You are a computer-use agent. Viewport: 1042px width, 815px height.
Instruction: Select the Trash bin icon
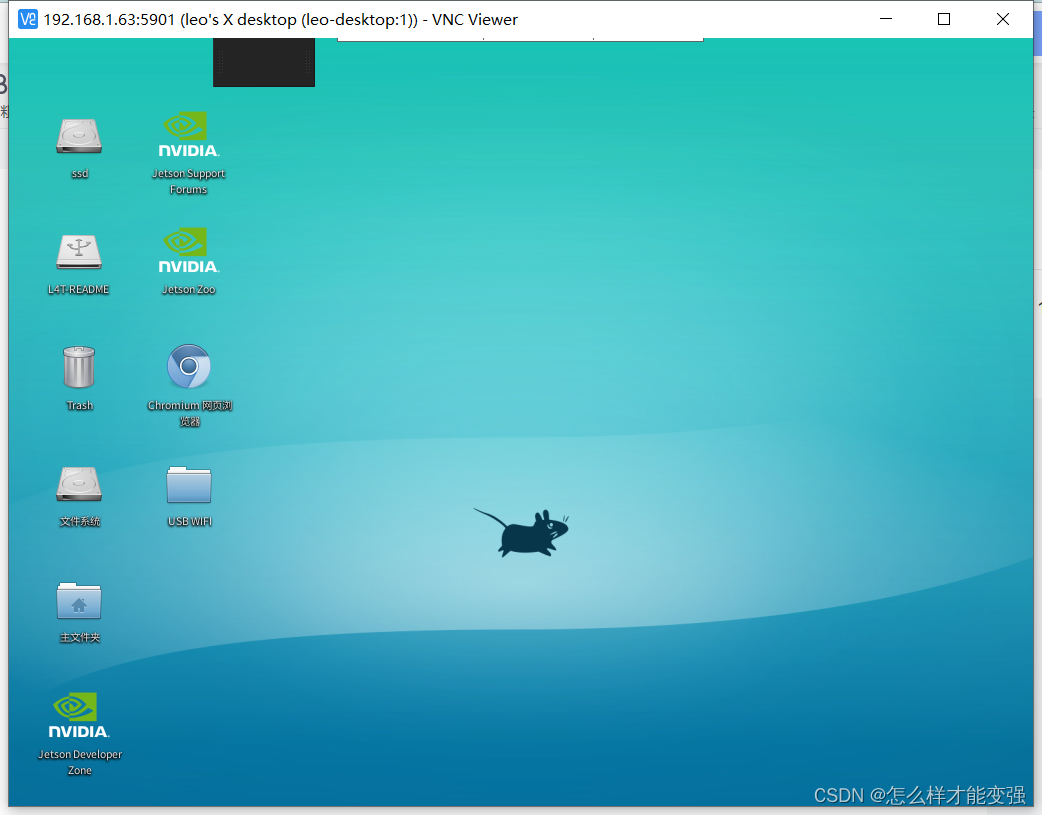[x=79, y=367]
